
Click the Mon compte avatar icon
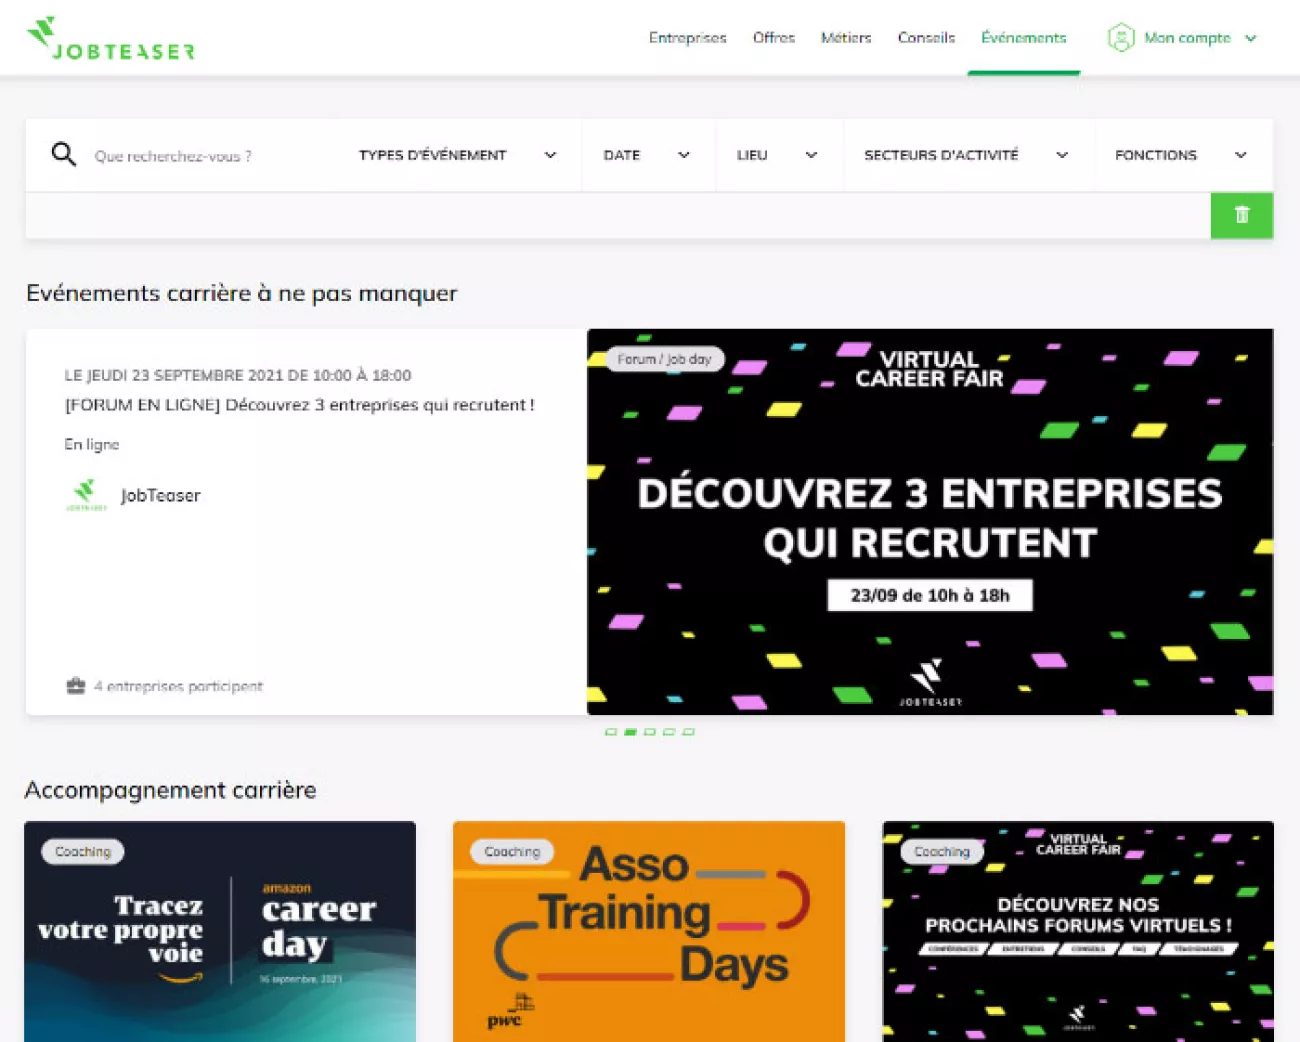point(1121,38)
